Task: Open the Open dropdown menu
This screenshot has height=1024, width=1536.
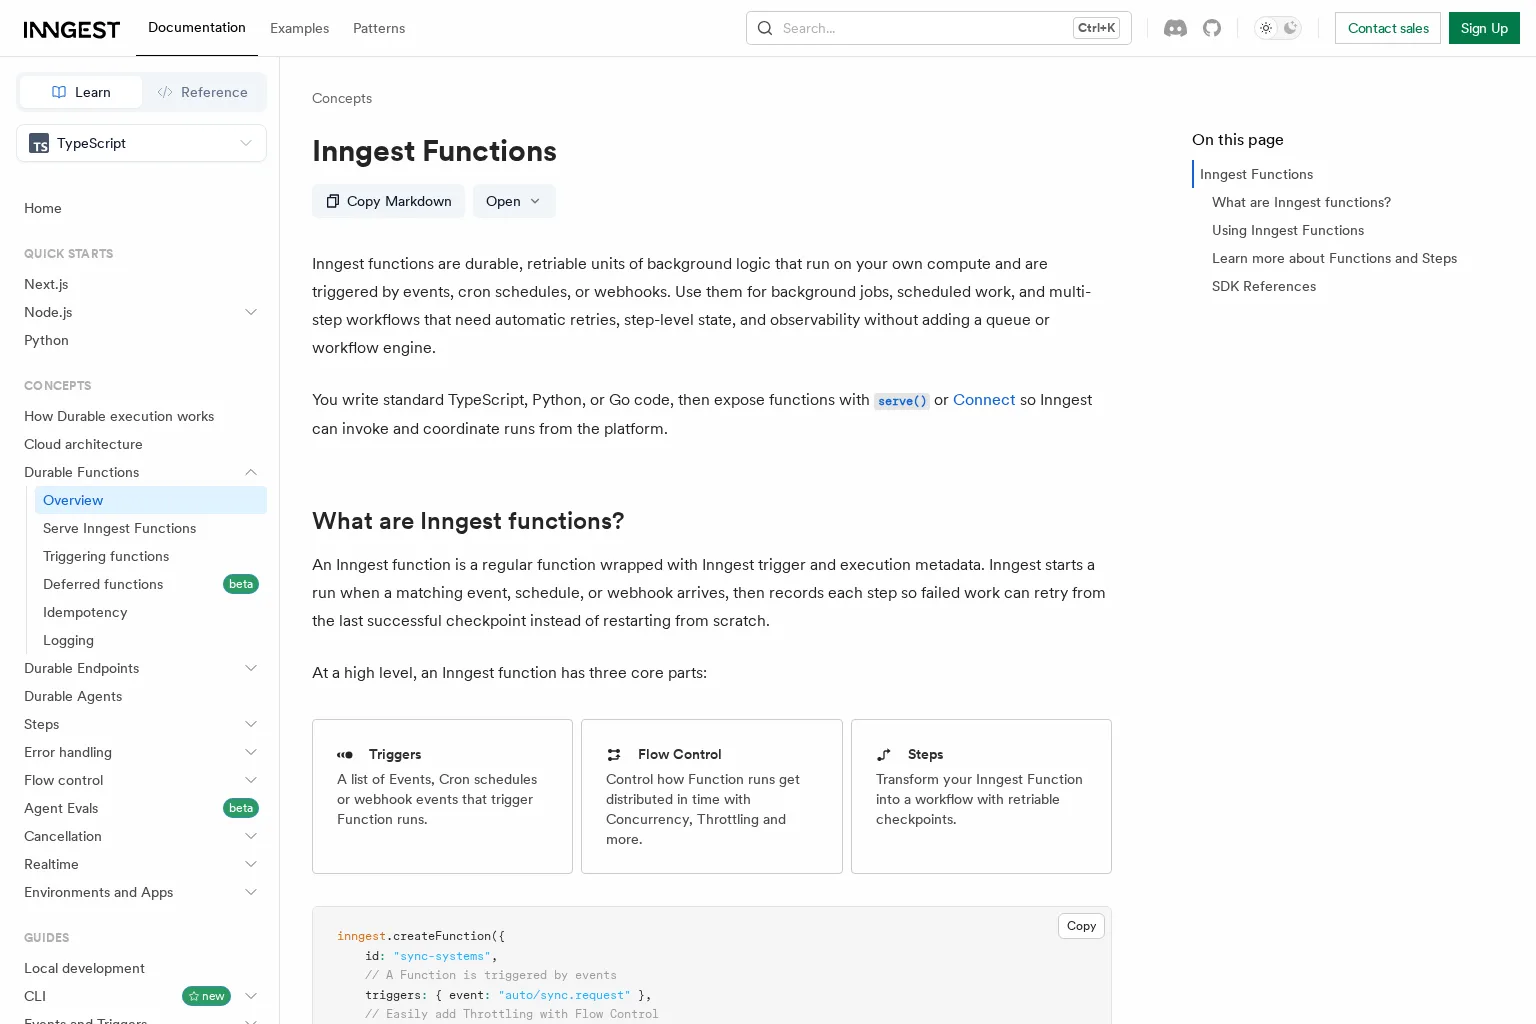Action: 514,201
